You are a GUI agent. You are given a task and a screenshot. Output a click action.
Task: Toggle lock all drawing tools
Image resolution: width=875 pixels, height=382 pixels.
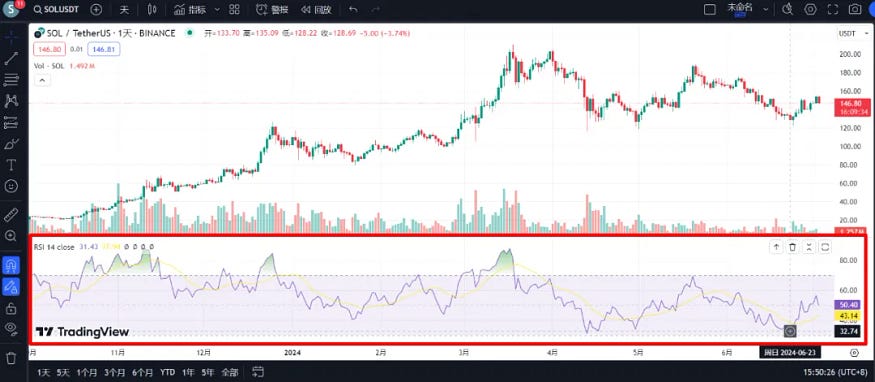[11, 308]
